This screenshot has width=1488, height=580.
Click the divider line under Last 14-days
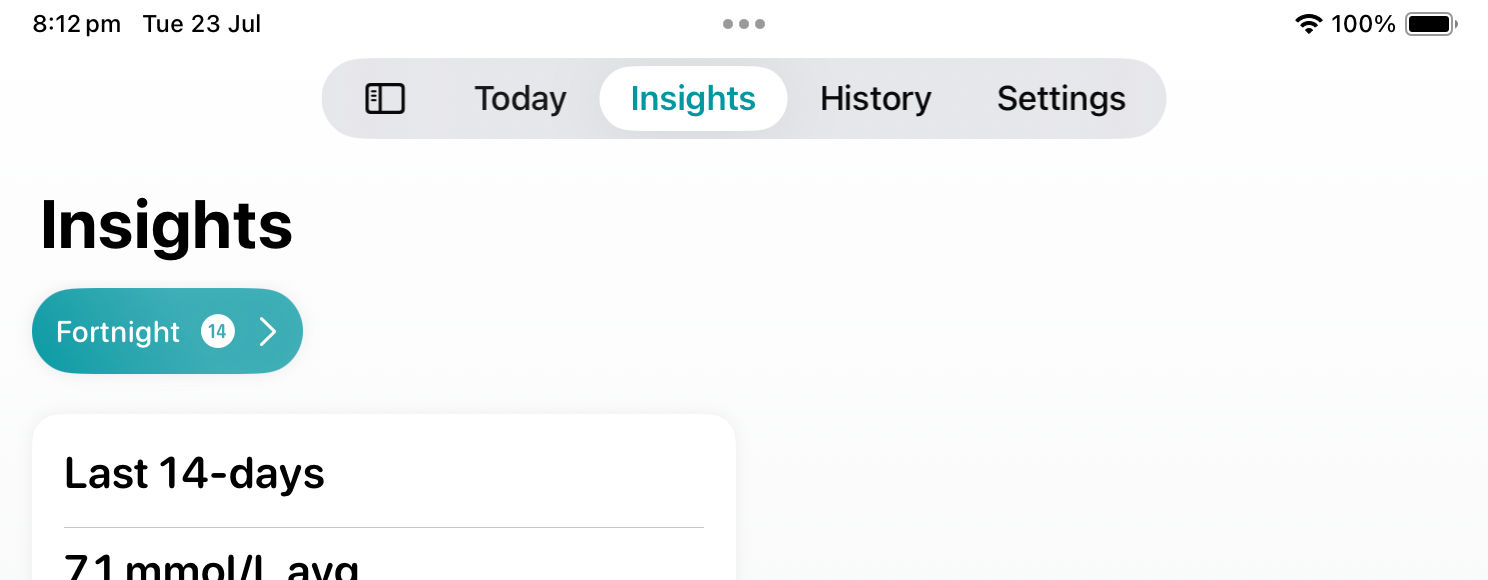[384, 527]
